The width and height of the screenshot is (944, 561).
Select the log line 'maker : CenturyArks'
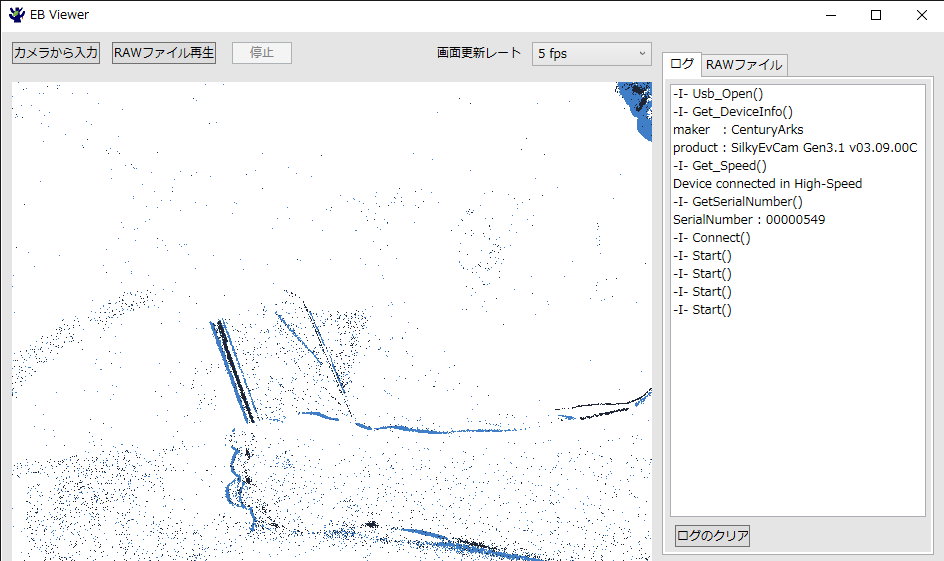click(x=738, y=130)
